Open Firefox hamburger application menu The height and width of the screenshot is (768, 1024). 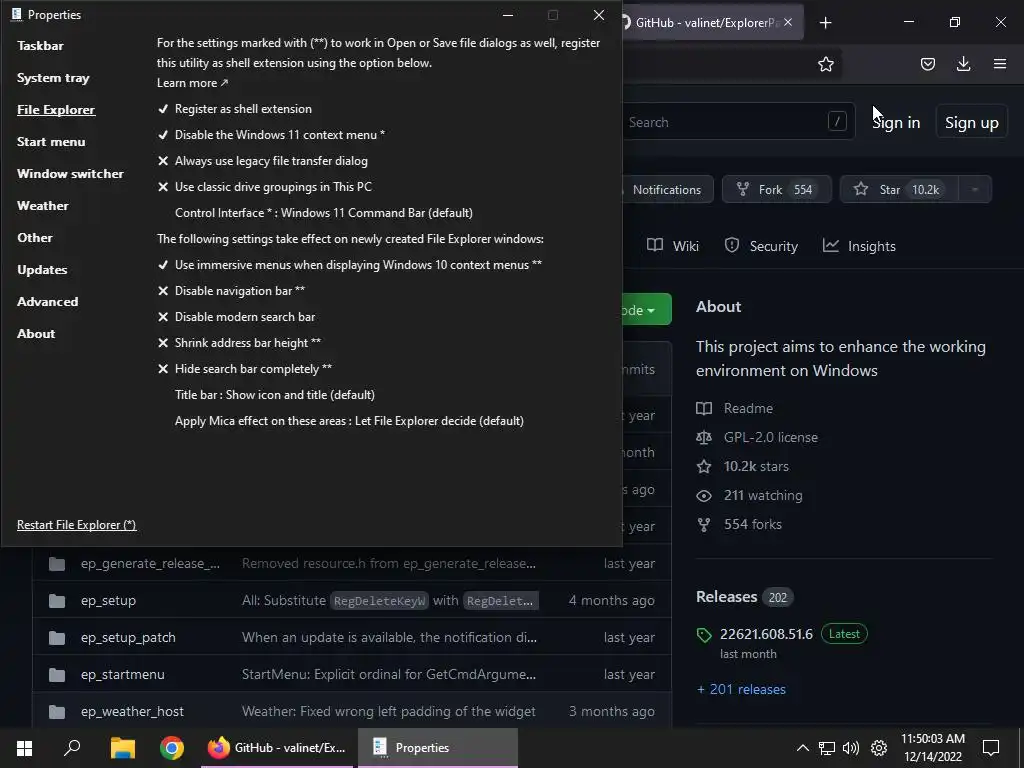click(x=1000, y=64)
